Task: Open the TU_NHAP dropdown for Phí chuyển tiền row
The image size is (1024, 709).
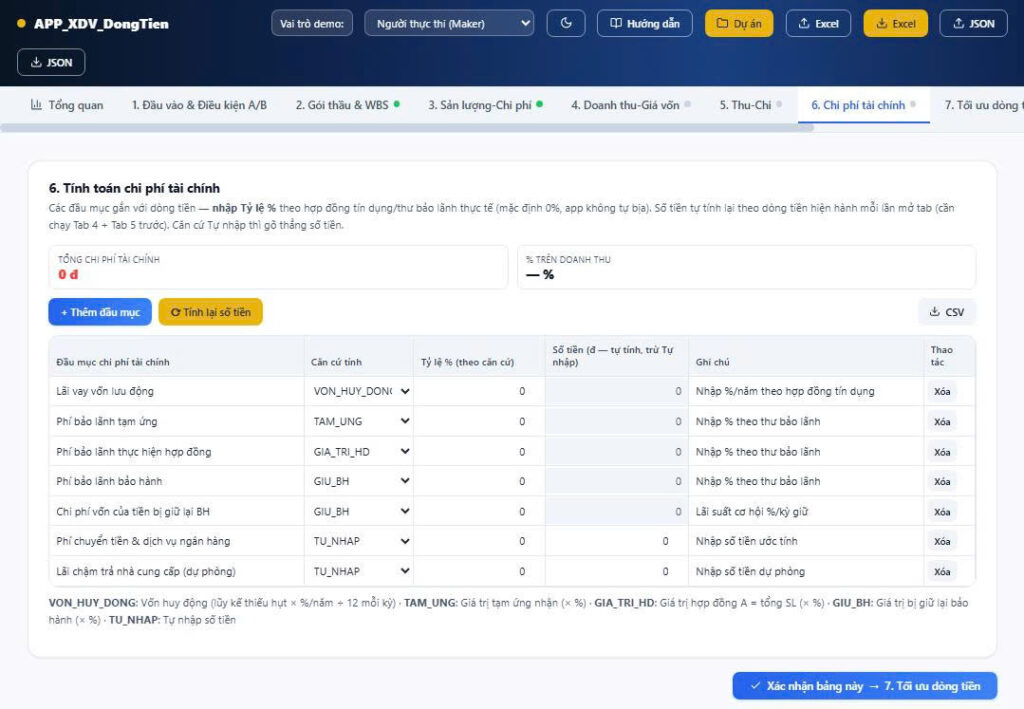Action: point(360,541)
